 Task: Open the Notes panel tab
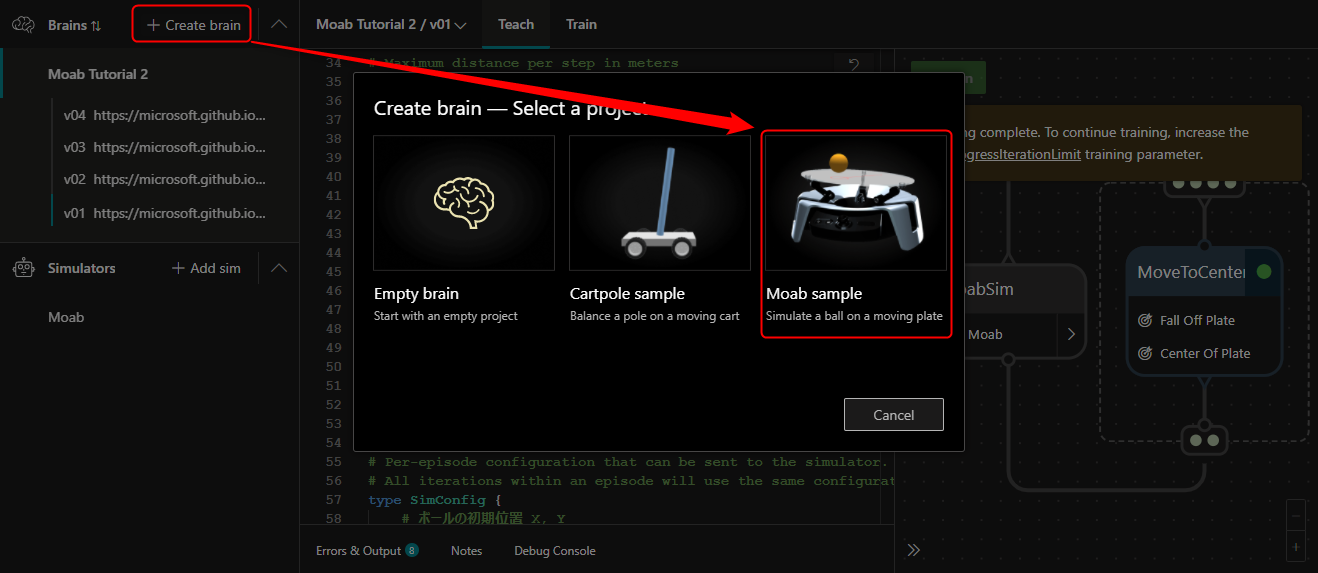466,551
